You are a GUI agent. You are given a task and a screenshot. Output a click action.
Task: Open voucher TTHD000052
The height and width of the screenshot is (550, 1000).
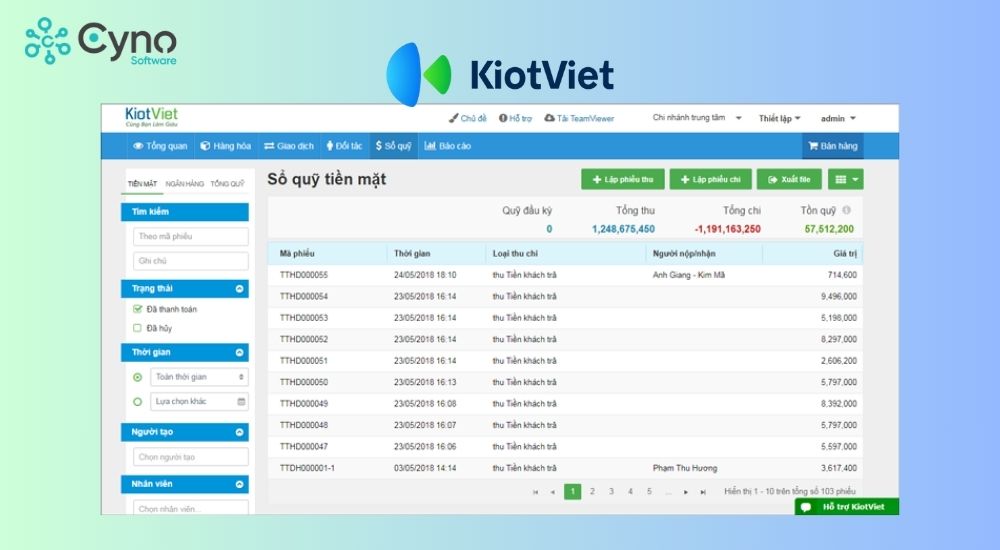pos(304,339)
